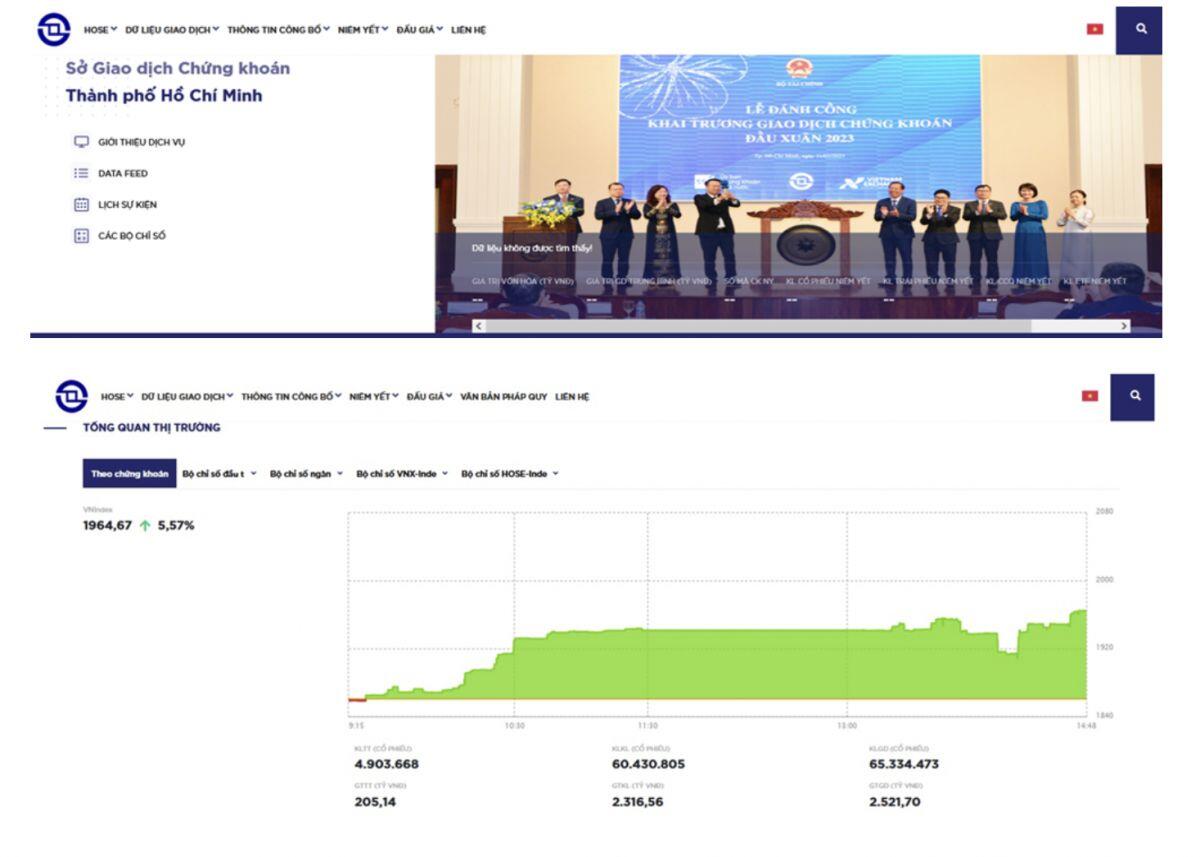Open the Bộ chỉ số ngàn tab dropdown
Image resolution: width=1200 pixels, height=857 pixels.
pos(307,474)
